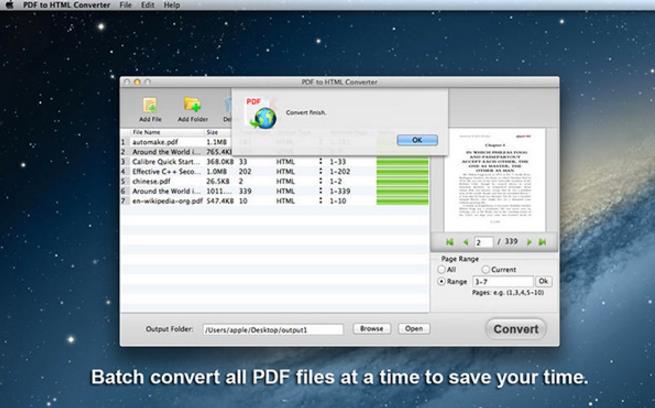Open output type selector for Calibre Quick Start row
This screenshot has width=655, height=408.
[x=320, y=161]
